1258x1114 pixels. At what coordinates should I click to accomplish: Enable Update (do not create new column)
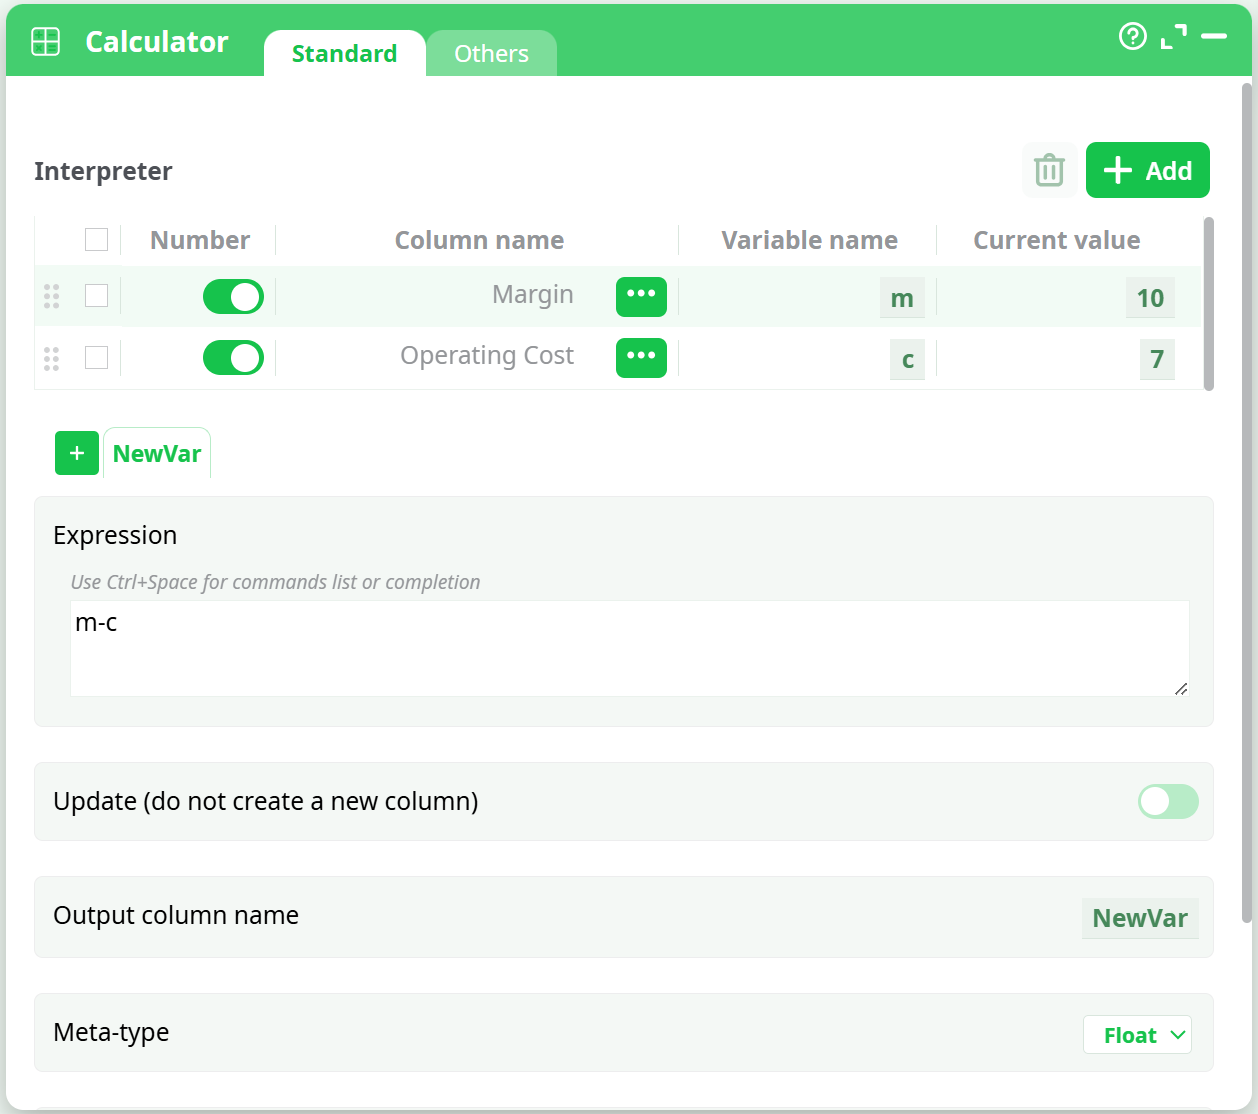(x=1167, y=801)
